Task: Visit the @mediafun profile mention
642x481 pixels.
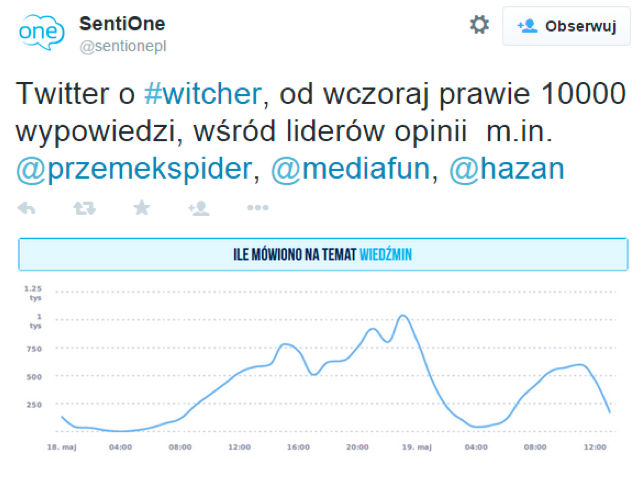Action: click(351, 169)
